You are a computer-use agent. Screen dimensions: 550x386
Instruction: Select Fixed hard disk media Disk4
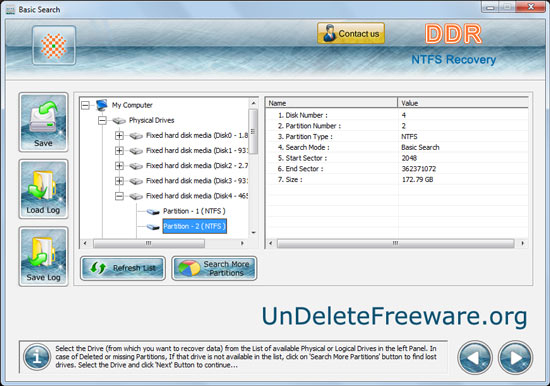[197, 196]
